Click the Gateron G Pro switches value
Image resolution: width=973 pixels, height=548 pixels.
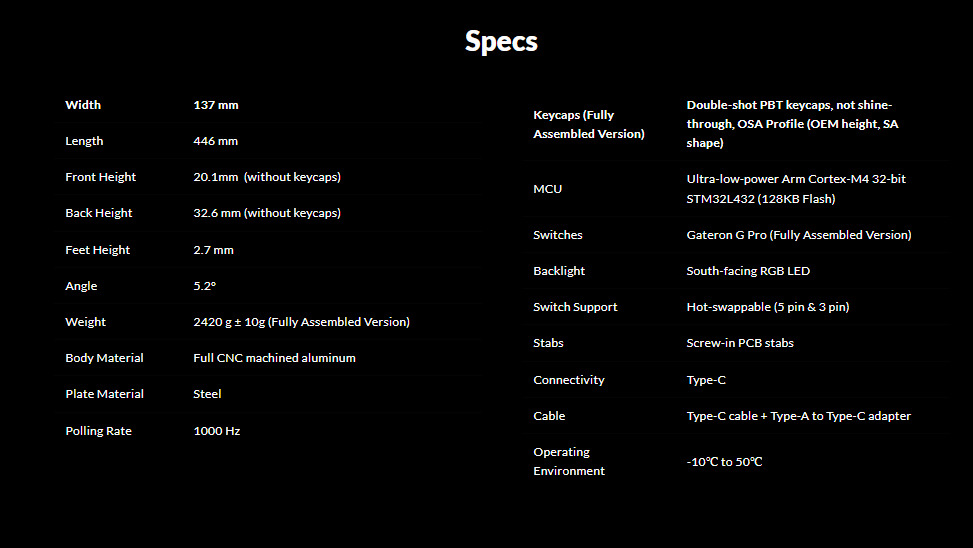click(x=798, y=235)
